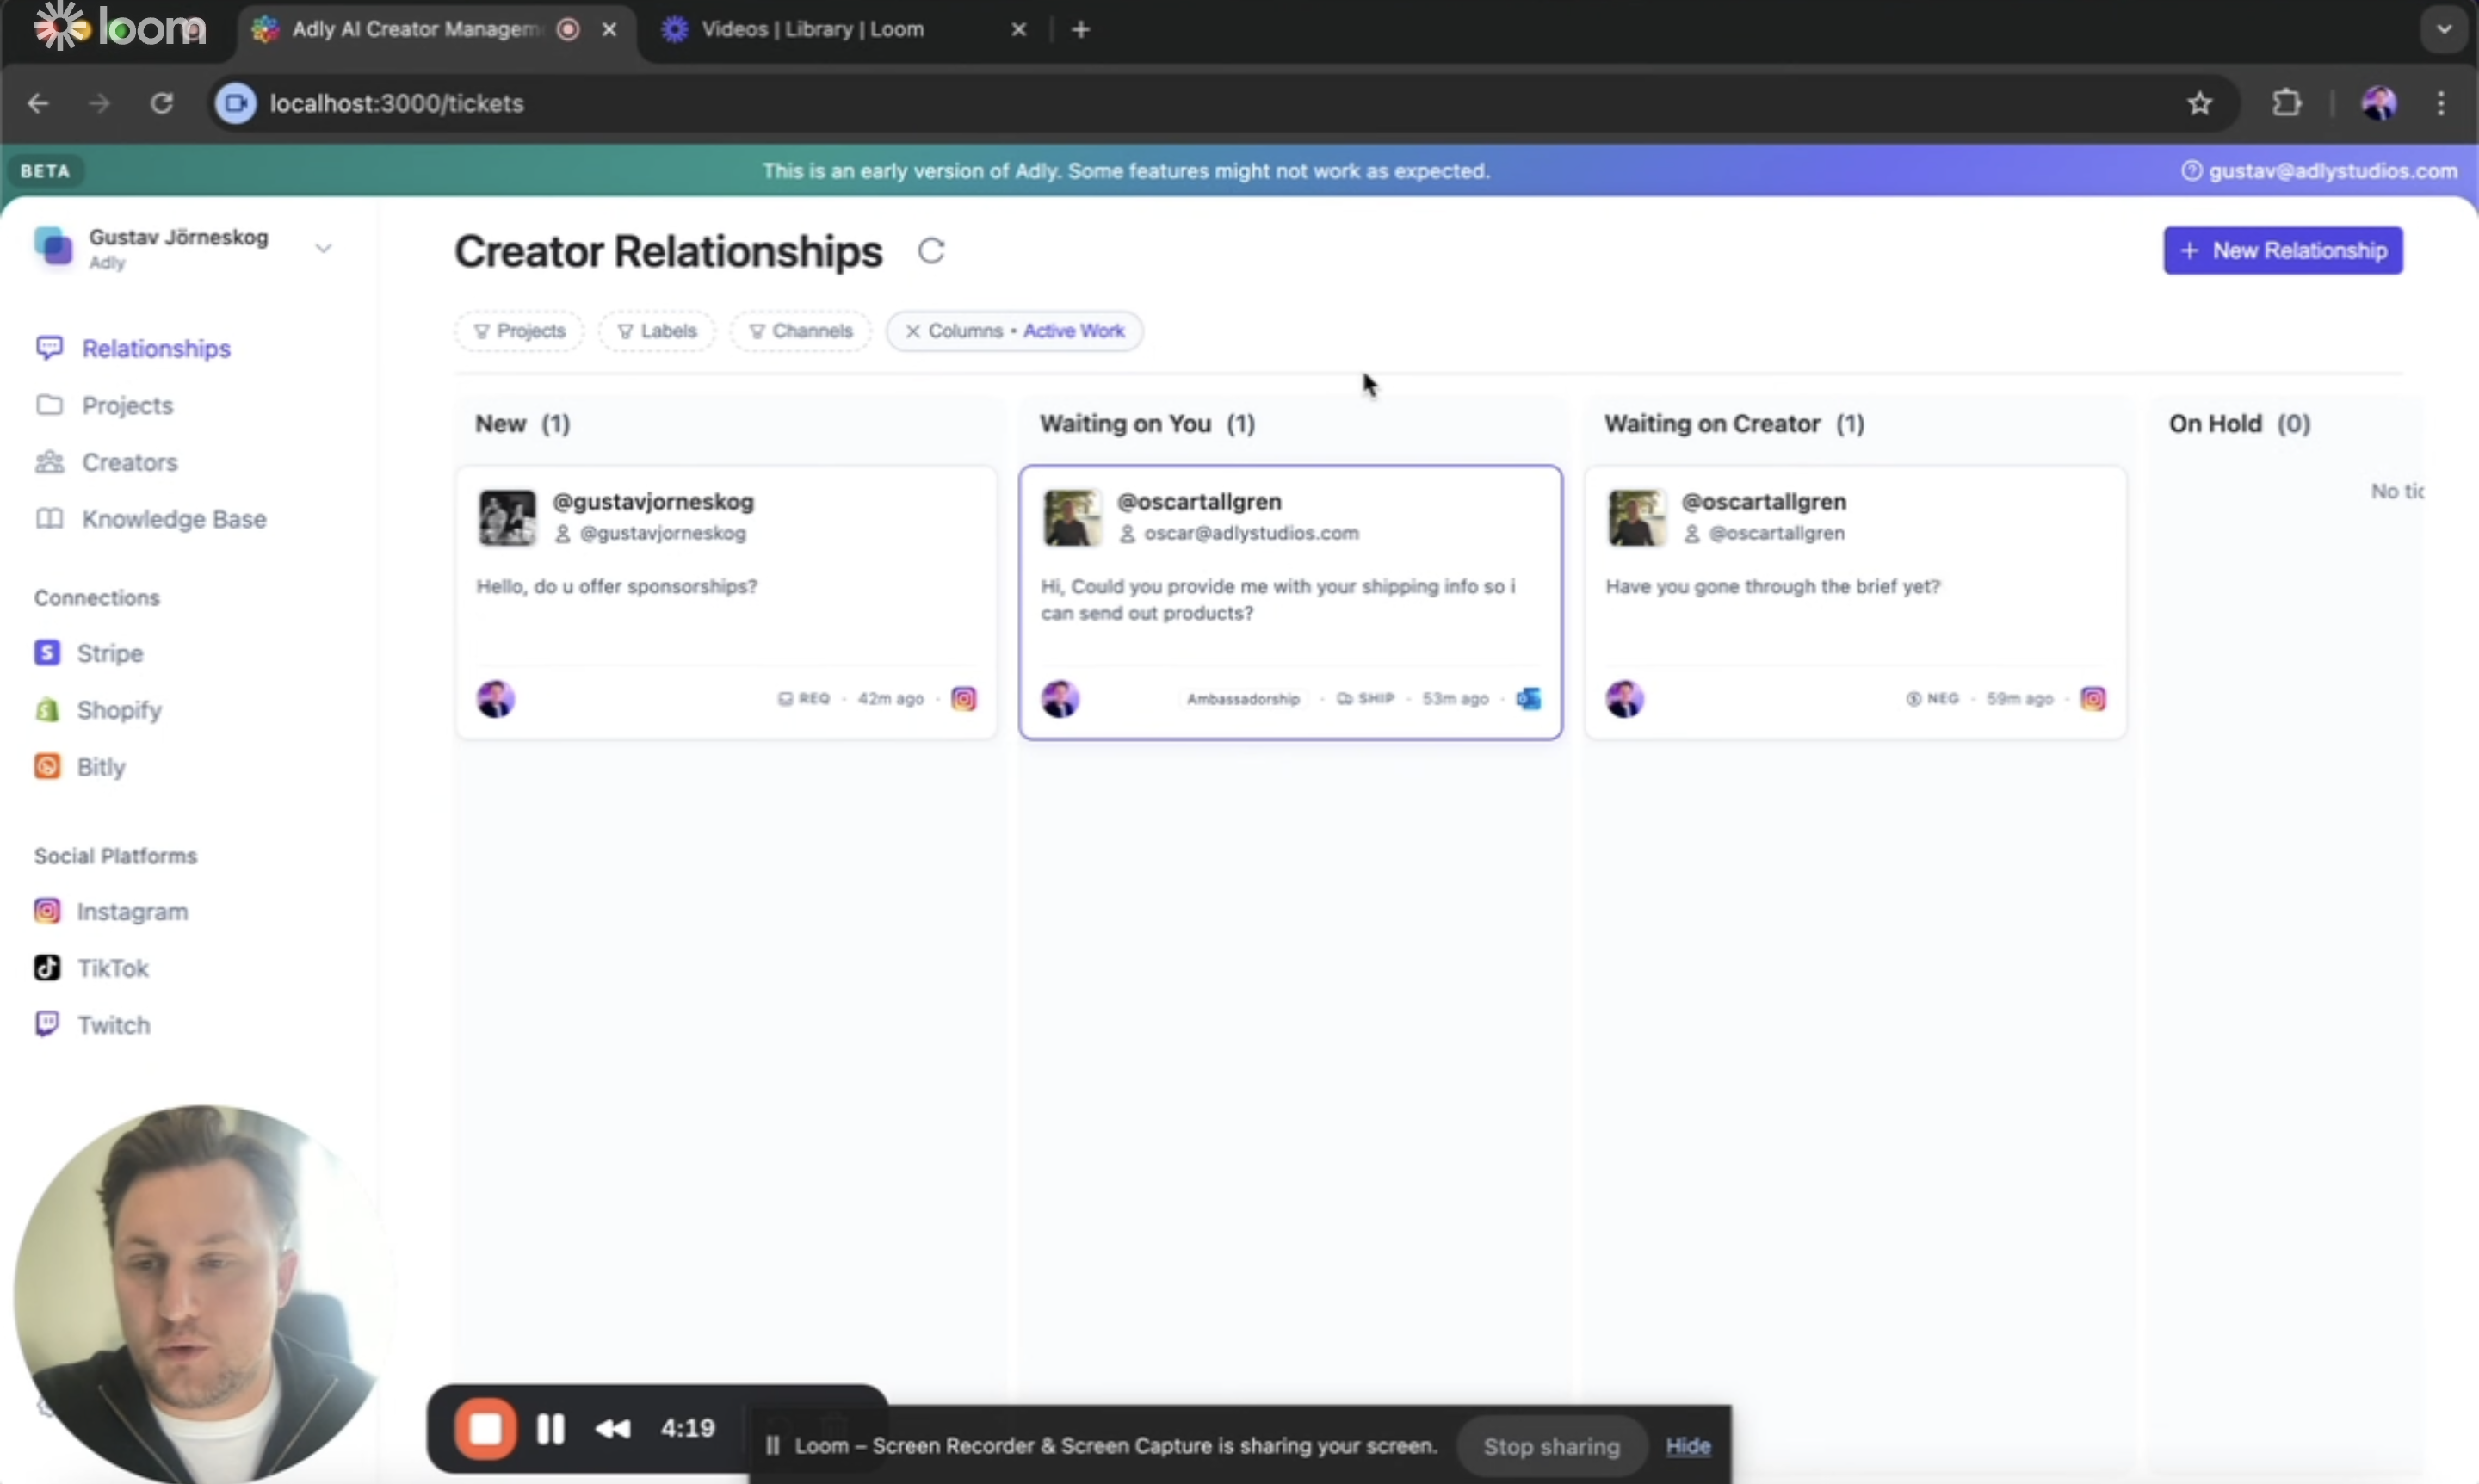The image size is (2479, 1484).
Task: Go back with the browser back arrow
Action: (38, 103)
